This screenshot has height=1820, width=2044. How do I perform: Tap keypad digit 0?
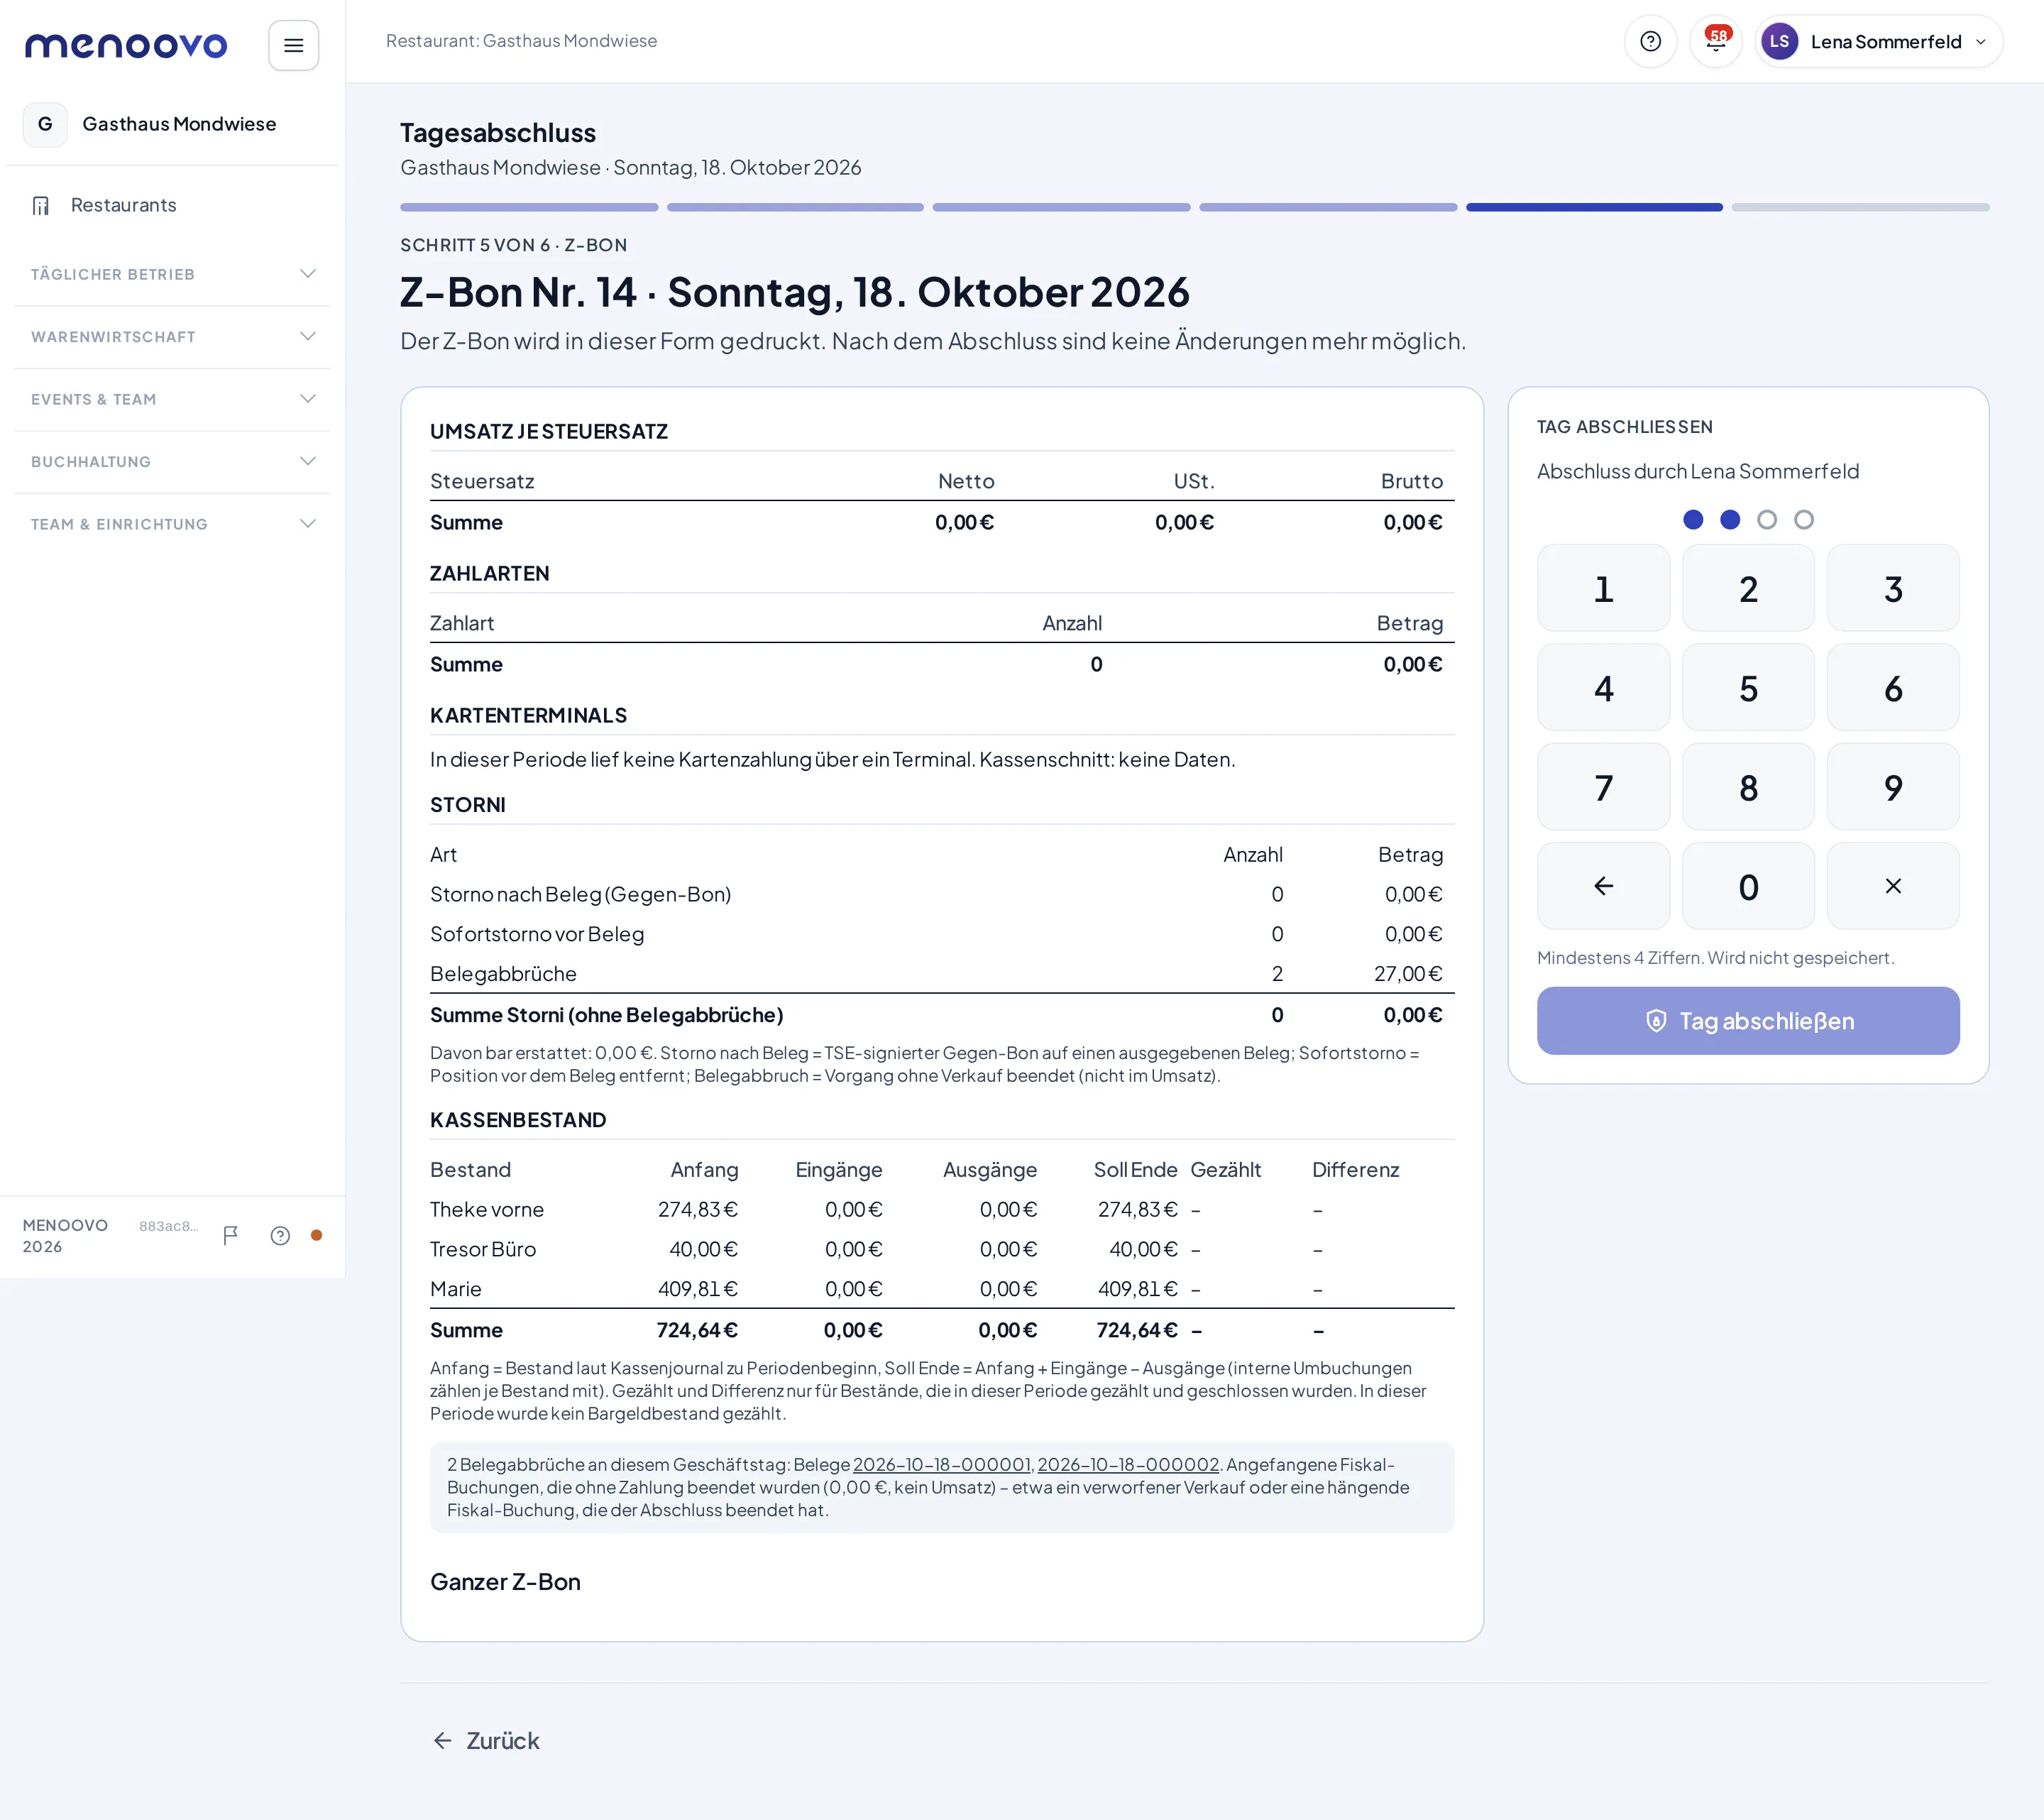click(1747, 886)
